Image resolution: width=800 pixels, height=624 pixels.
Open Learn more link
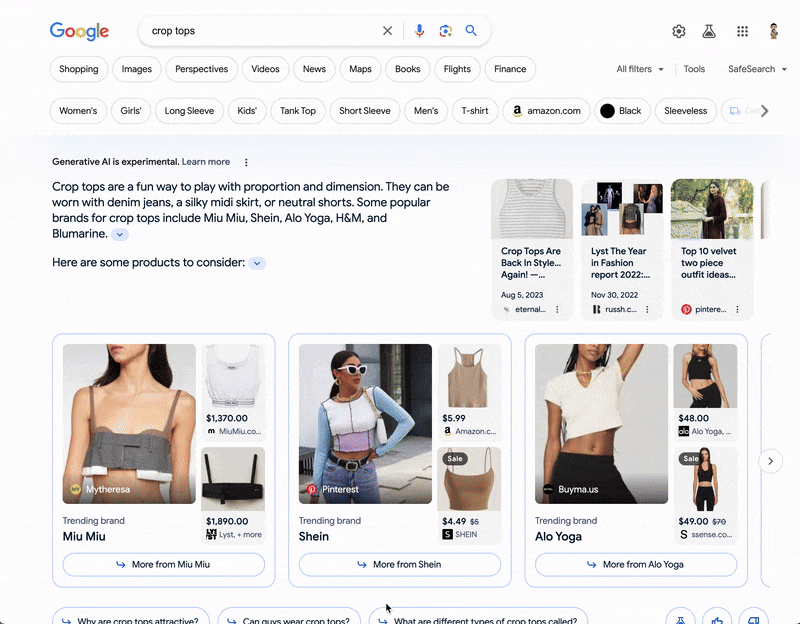coord(206,162)
